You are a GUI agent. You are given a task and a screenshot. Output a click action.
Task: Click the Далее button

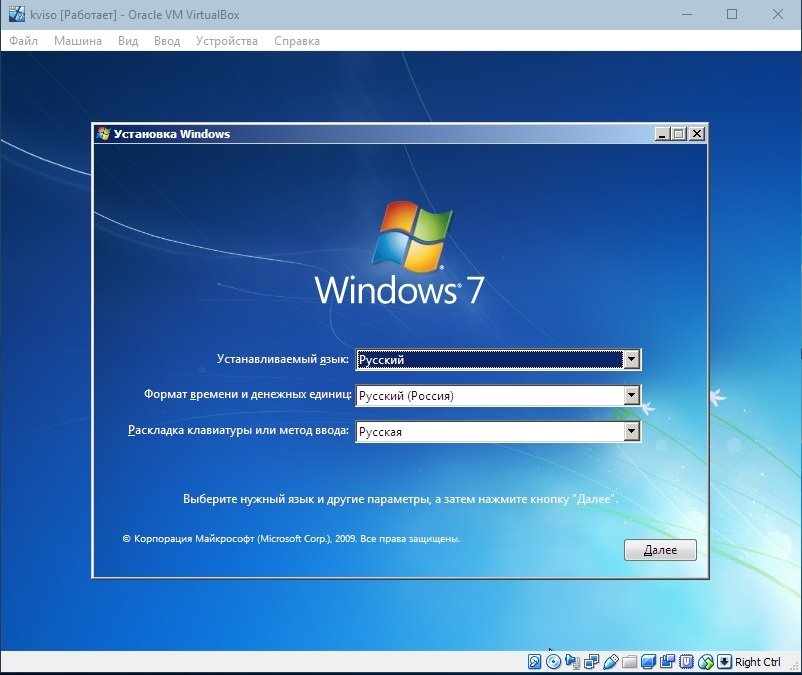click(x=660, y=550)
